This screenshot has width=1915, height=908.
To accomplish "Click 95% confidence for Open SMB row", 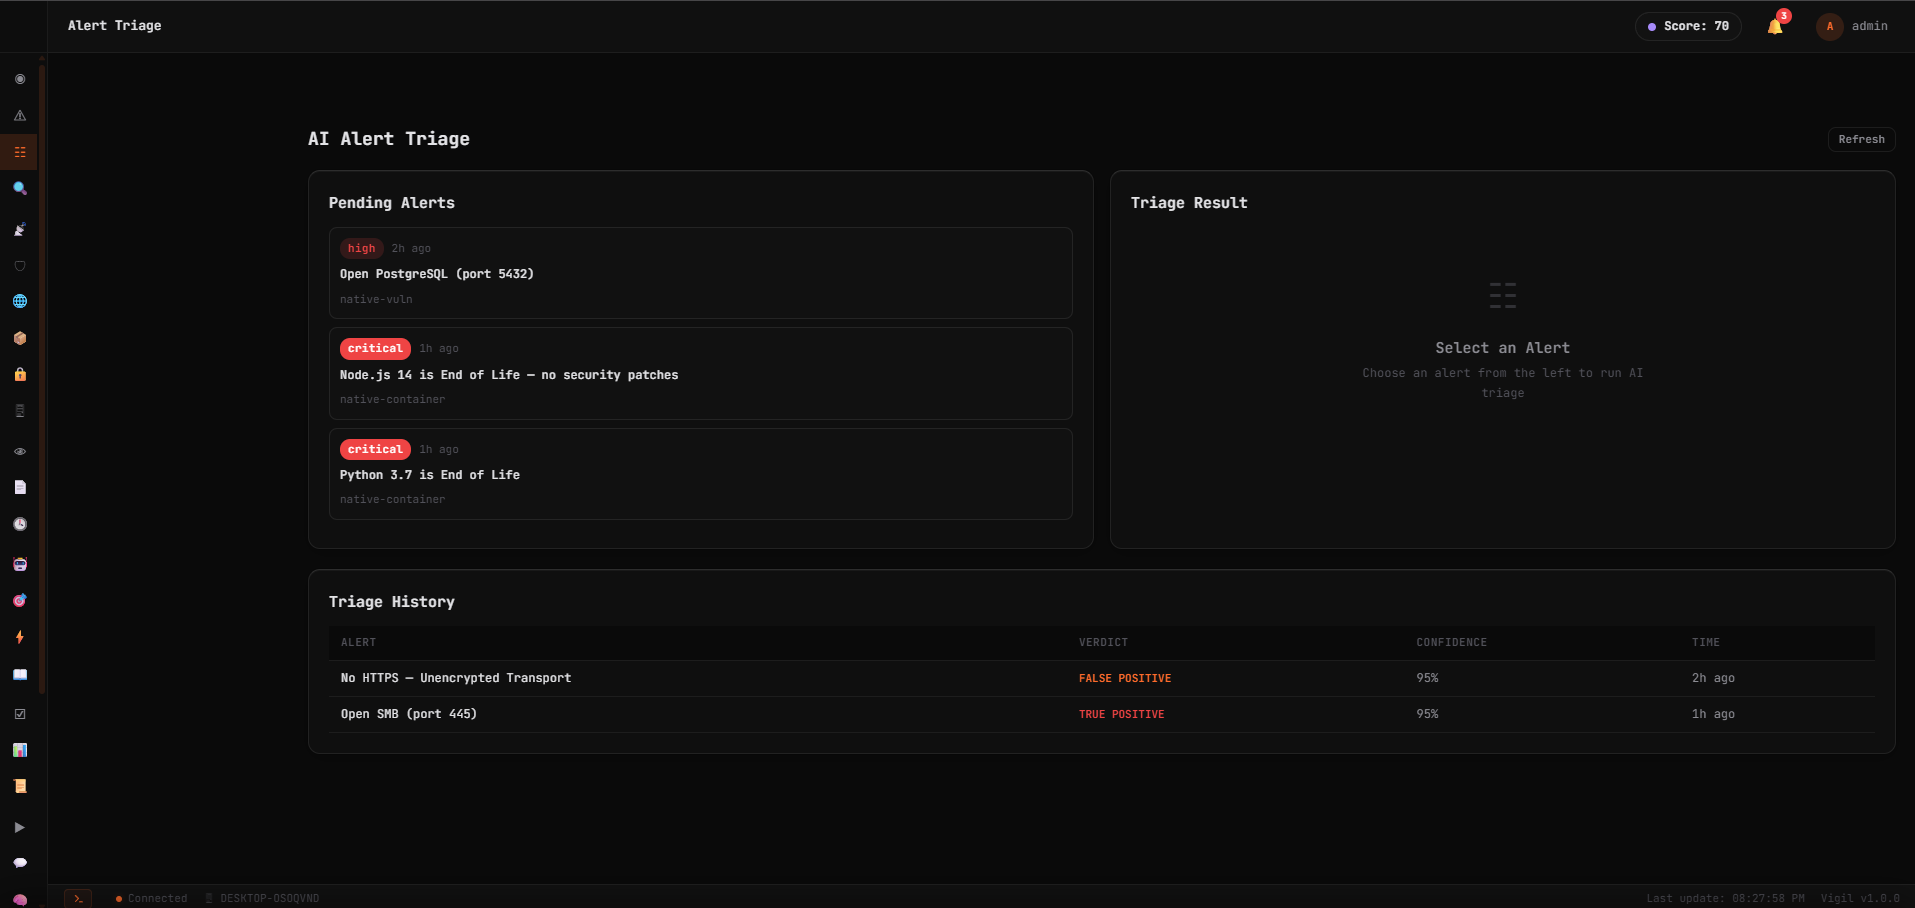I will pyautogui.click(x=1427, y=714).
